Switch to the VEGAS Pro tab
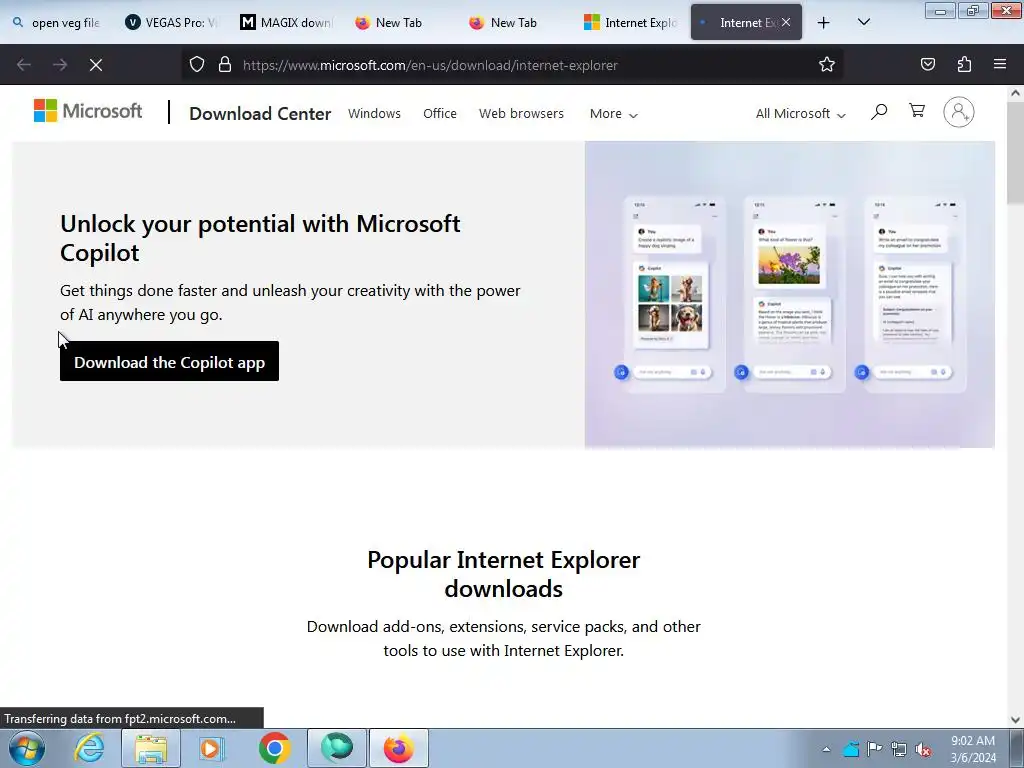Screen dimensions: 1024x768 click(174, 23)
